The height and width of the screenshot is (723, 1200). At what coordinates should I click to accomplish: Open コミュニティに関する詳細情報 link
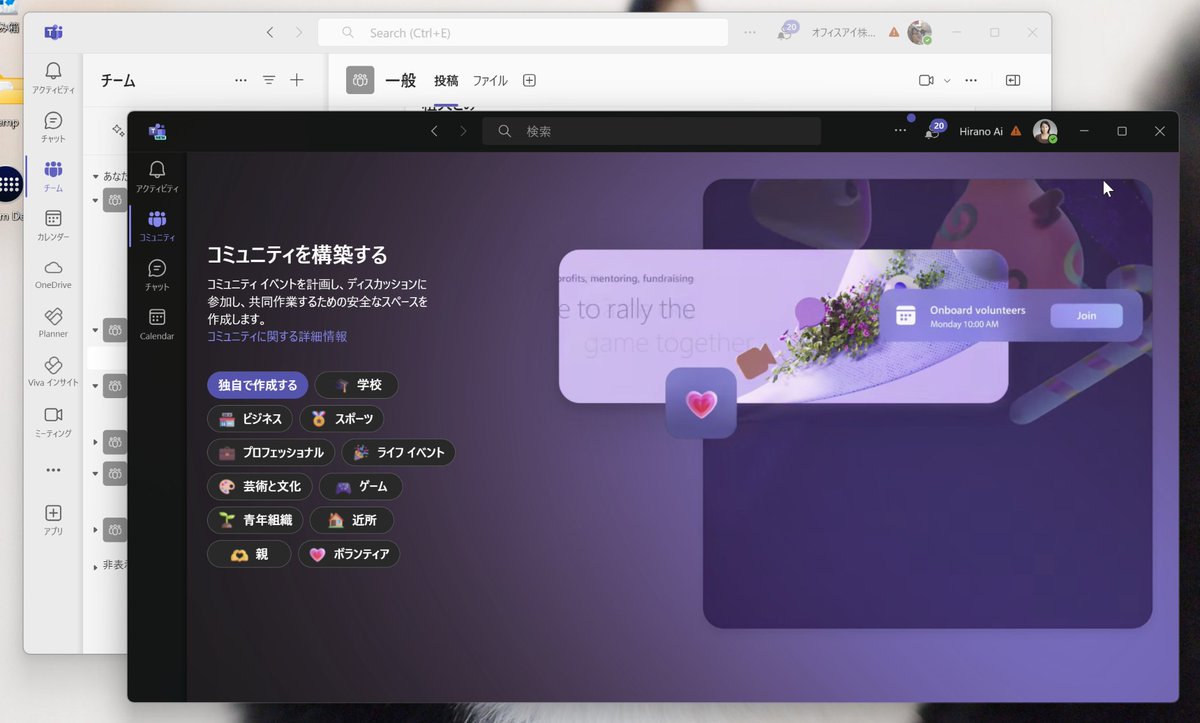coord(277,337)
